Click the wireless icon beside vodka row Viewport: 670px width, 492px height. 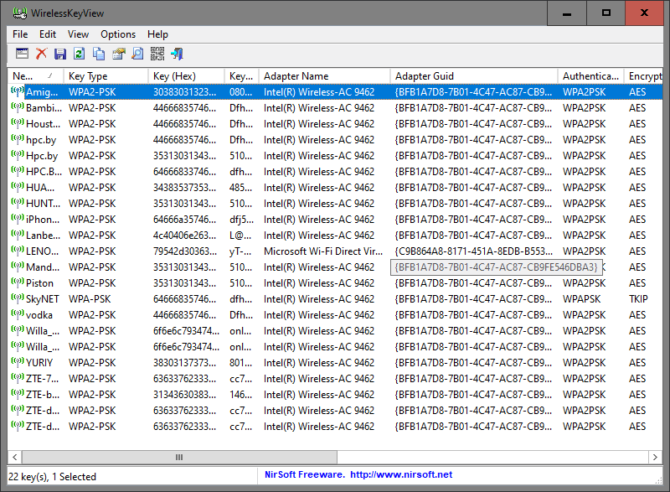pyautogui.click(x=18, y=315)
